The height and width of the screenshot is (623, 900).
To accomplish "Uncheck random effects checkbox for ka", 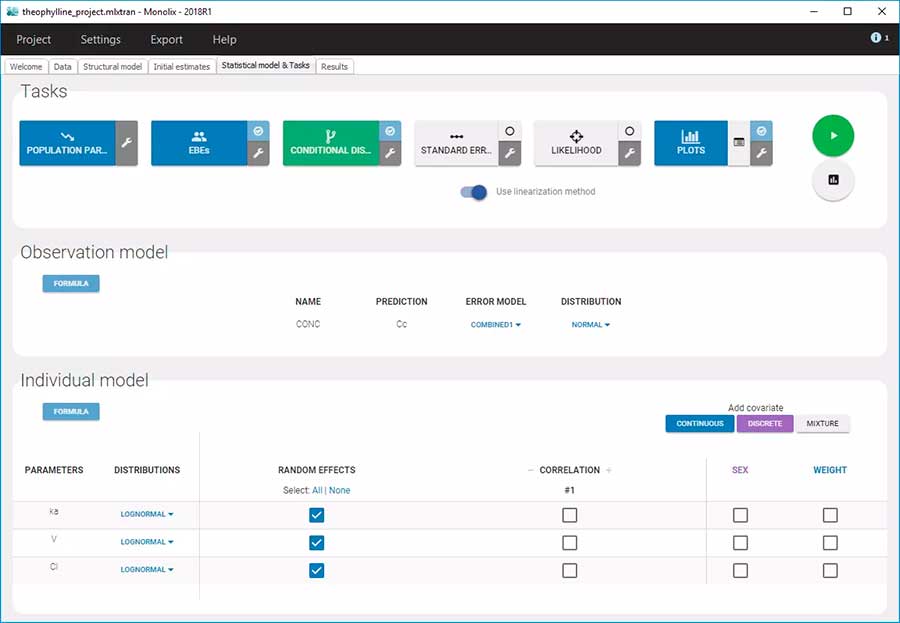I will tap(317, 515).
